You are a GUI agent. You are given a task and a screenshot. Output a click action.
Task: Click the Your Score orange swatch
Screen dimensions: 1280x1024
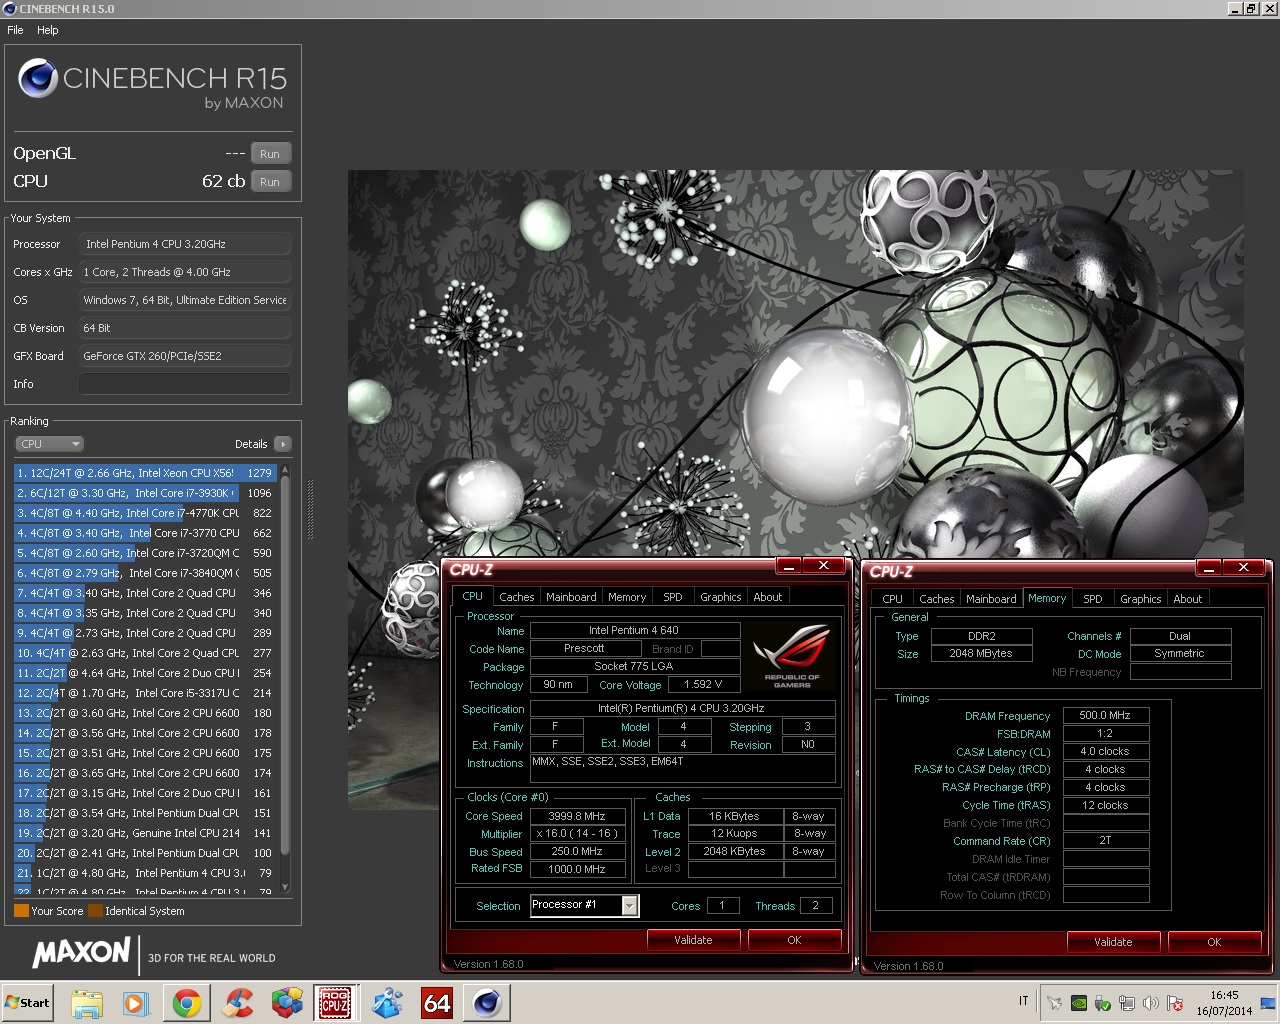click(x=21, y=911)
